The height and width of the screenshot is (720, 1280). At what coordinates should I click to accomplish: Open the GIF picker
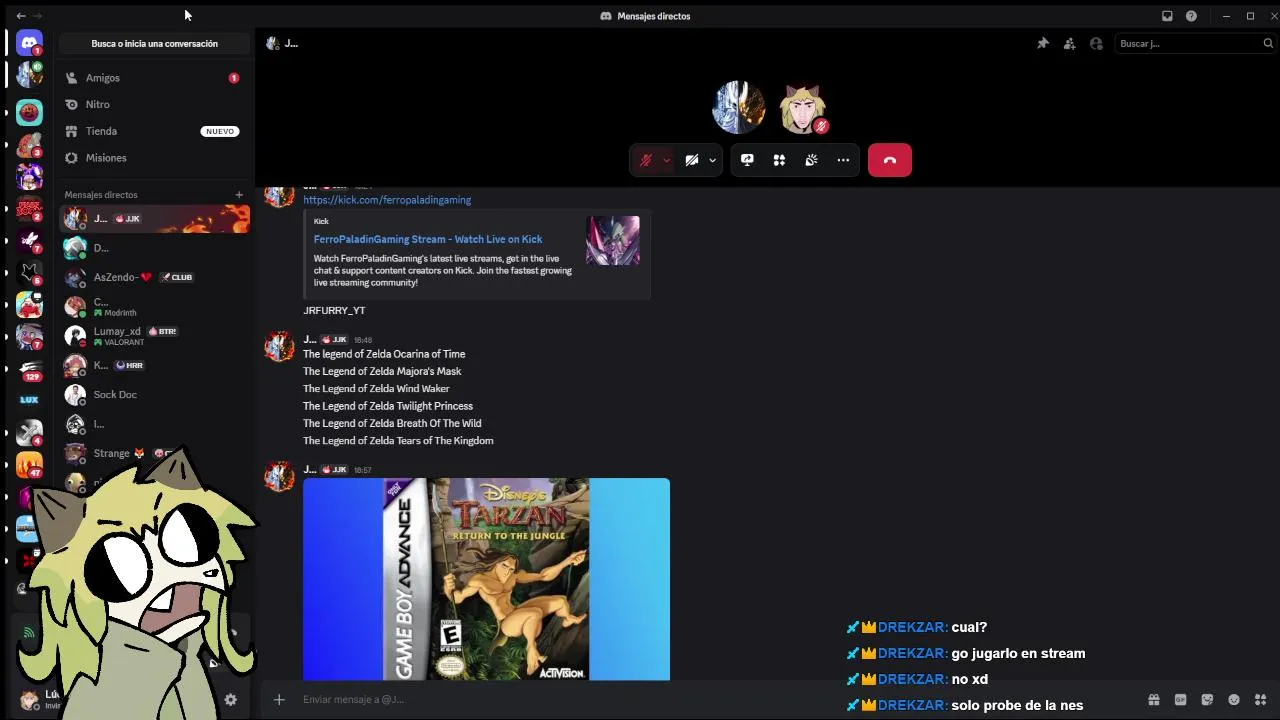point(1180,700)
